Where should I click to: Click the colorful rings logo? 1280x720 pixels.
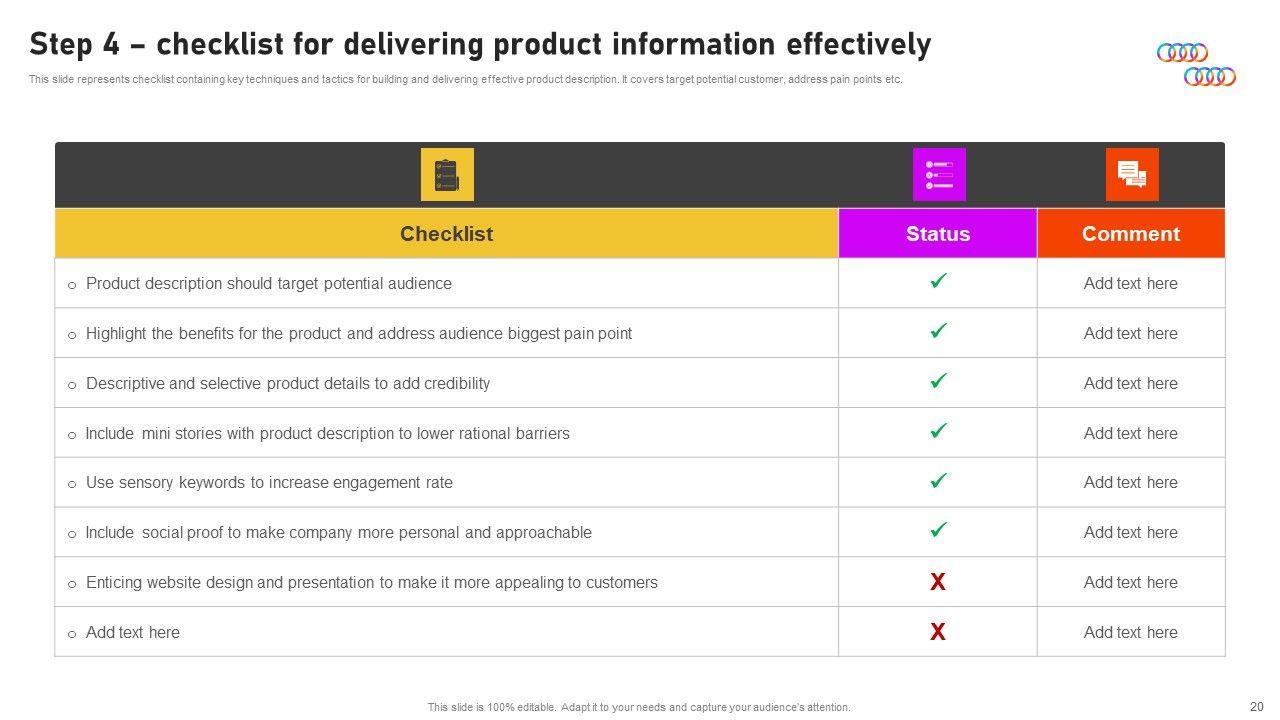[1196, 64]
